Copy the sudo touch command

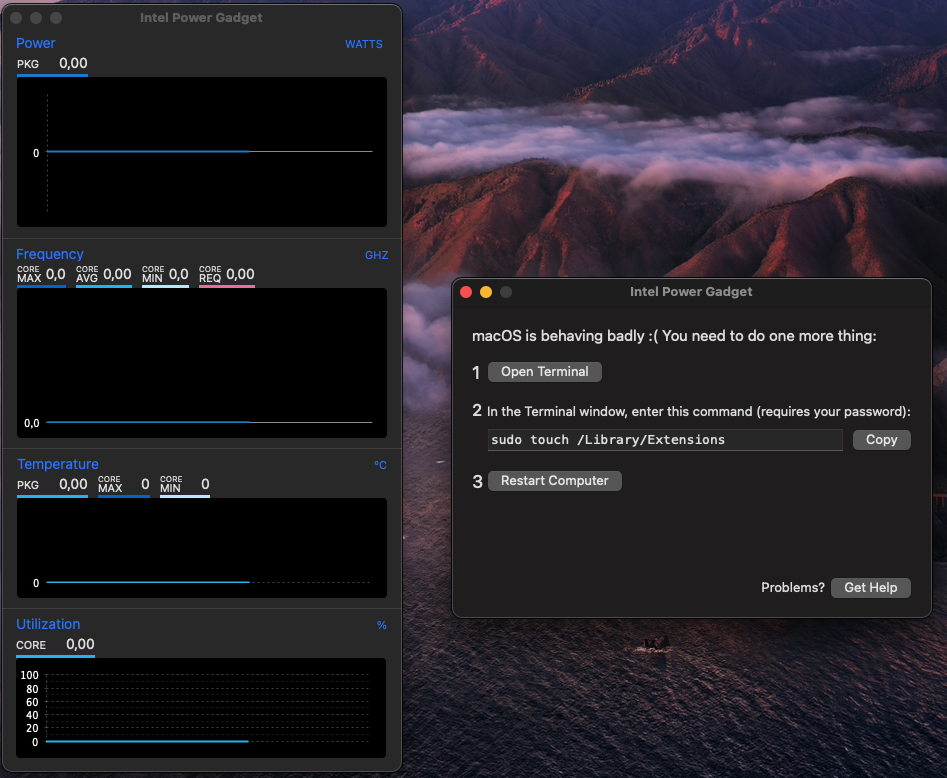click(881, 440)
